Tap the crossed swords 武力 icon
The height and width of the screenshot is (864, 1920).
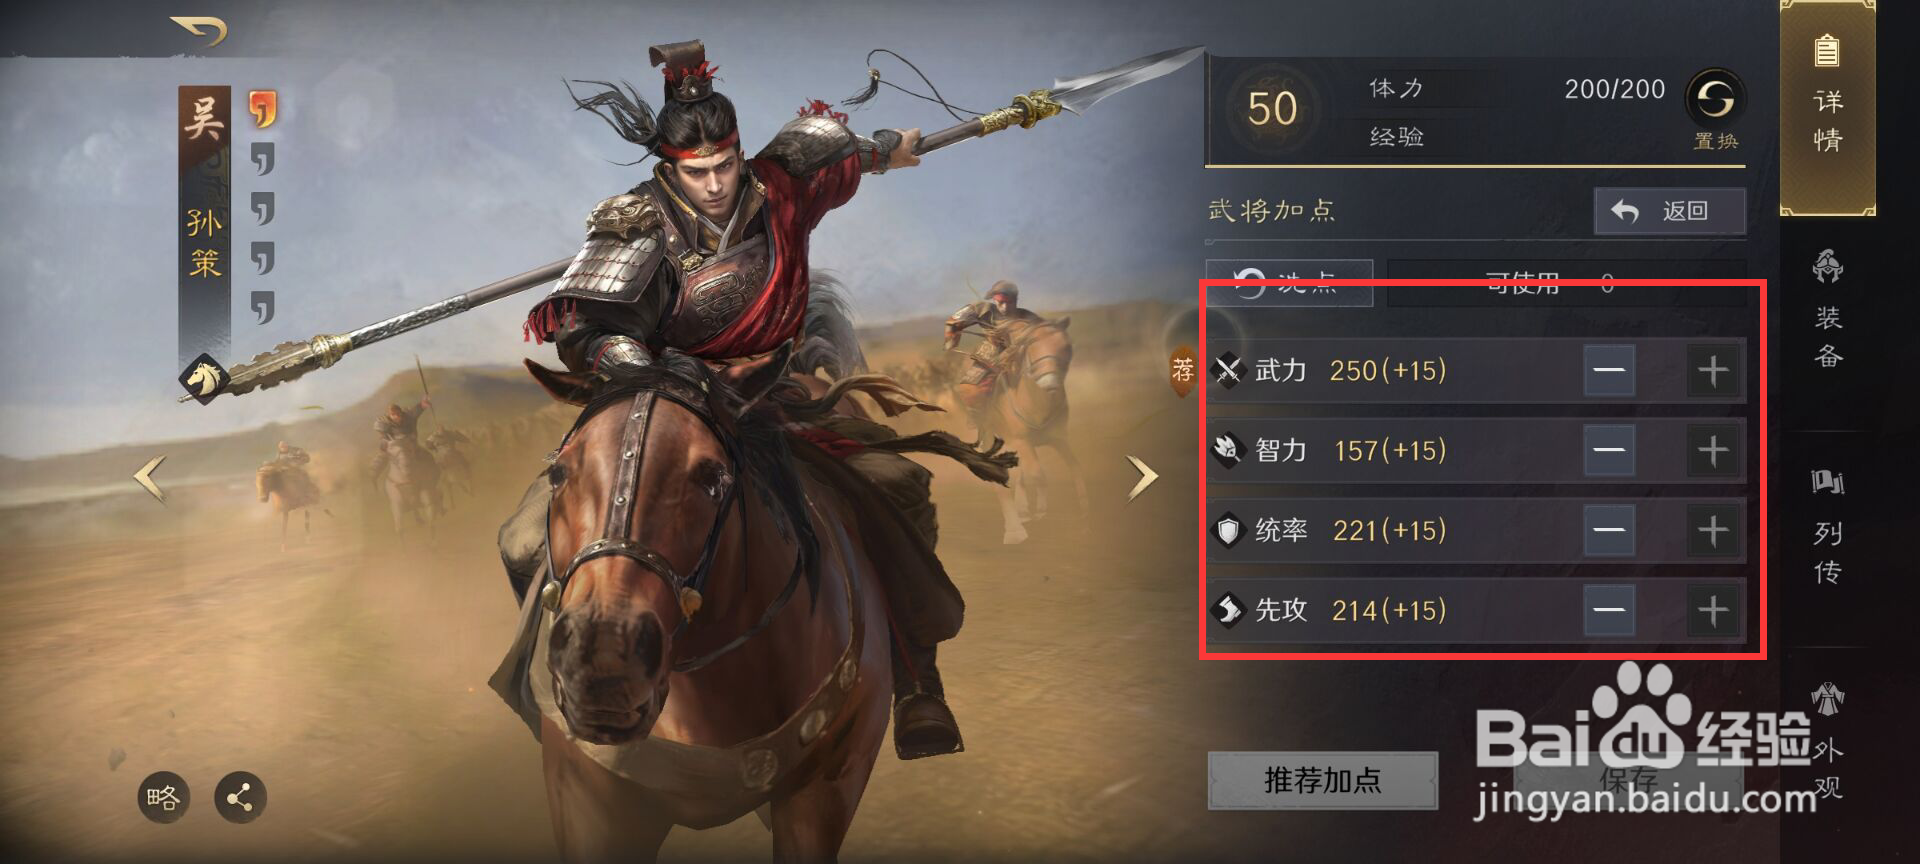pos(1228,370)
